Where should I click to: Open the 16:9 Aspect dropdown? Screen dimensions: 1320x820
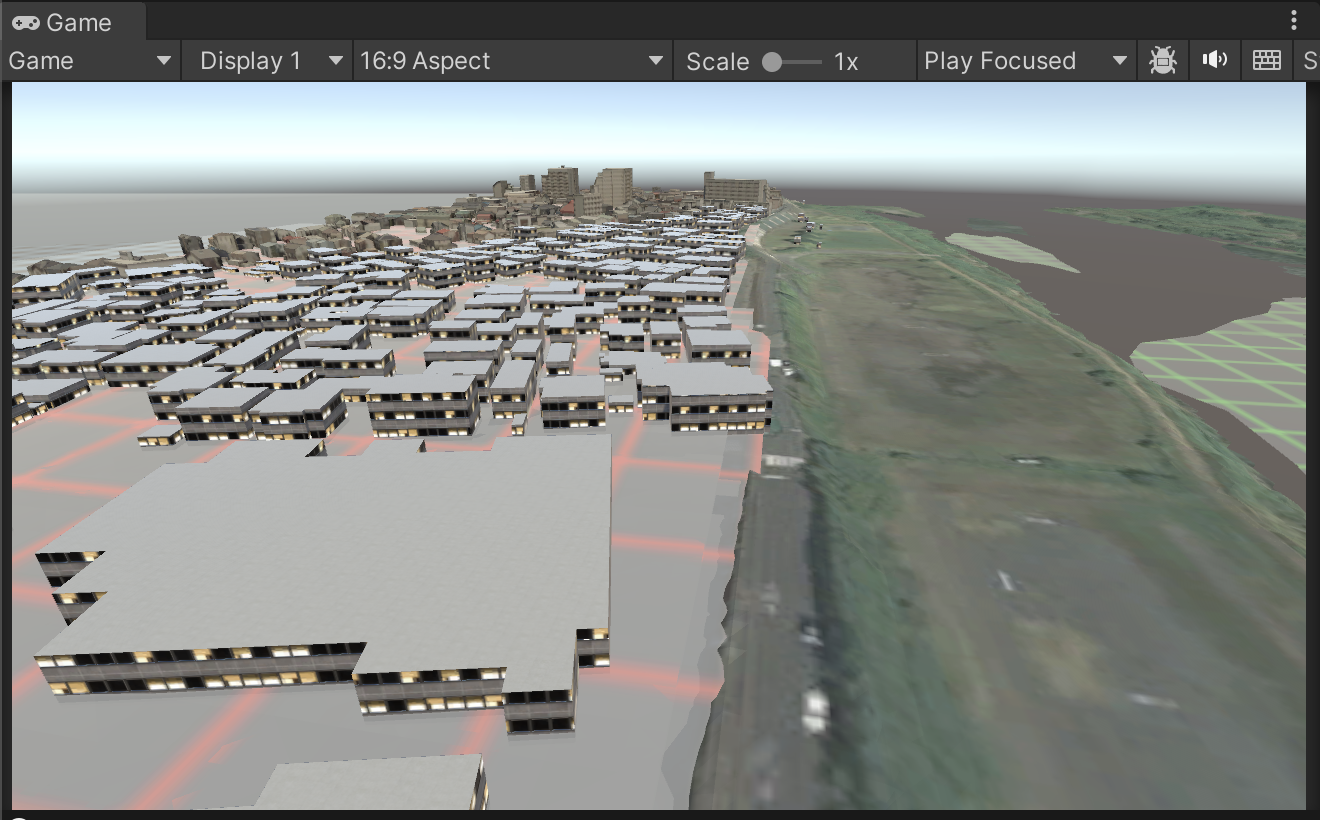(x=512, y=61)
